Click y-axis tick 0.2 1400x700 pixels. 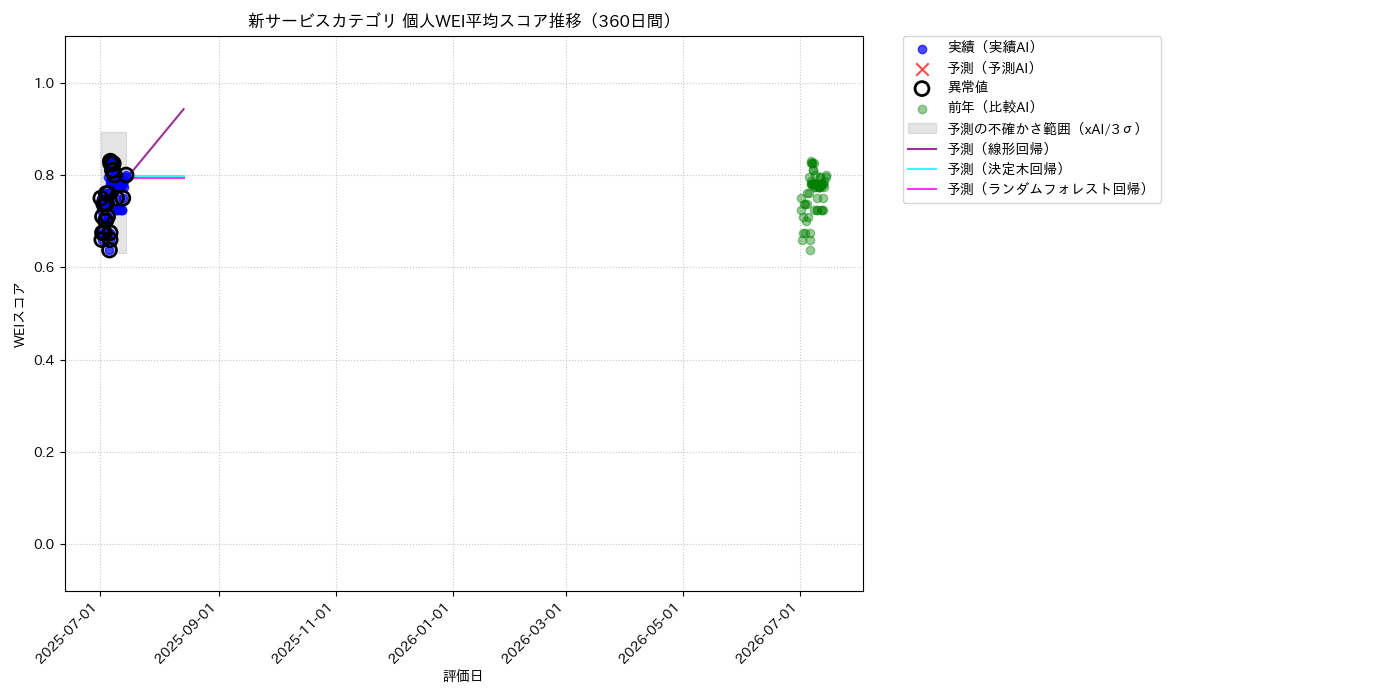tap(46, 452)
